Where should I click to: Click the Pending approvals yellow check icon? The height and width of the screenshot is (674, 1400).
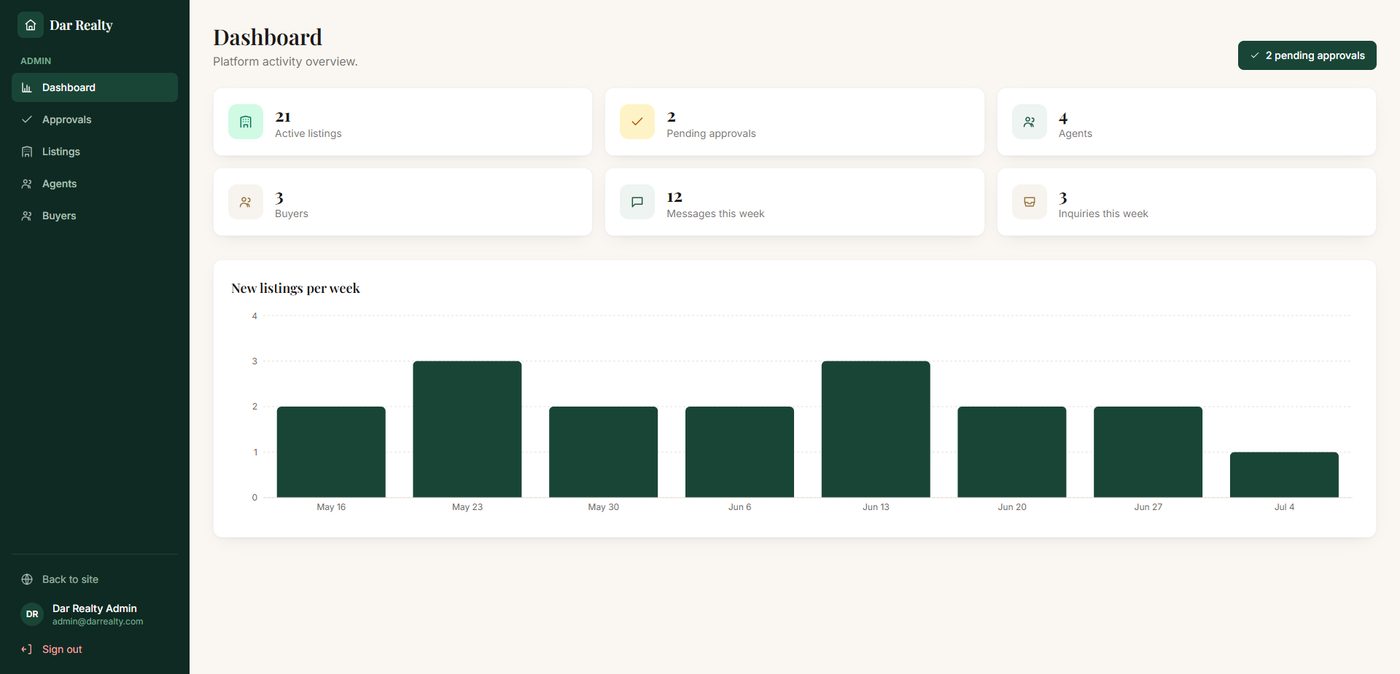coord(637,122)
